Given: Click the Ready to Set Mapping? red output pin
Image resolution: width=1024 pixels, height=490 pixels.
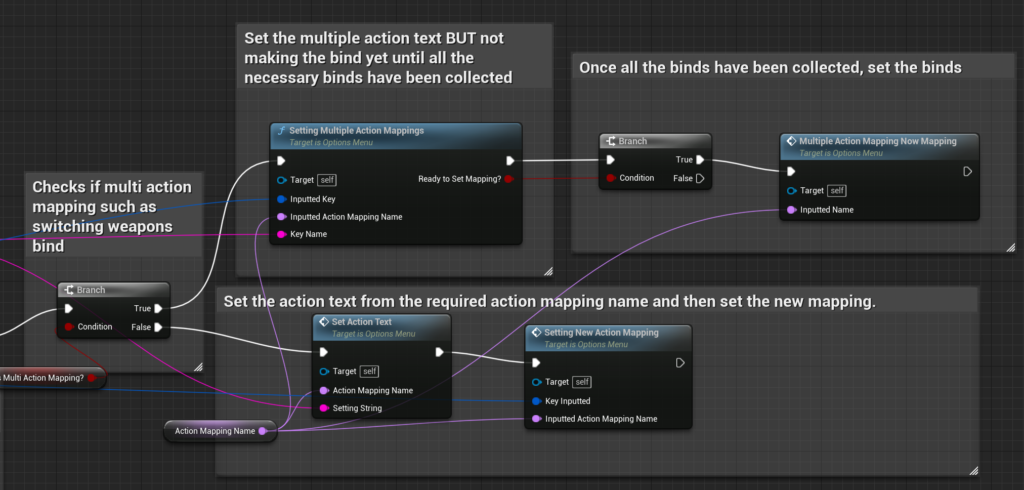Looking at the screenshot, I should pos(509,179).
